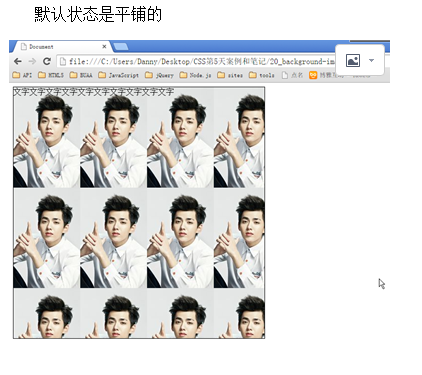Open the 点名 bookmark

point(292,75)
